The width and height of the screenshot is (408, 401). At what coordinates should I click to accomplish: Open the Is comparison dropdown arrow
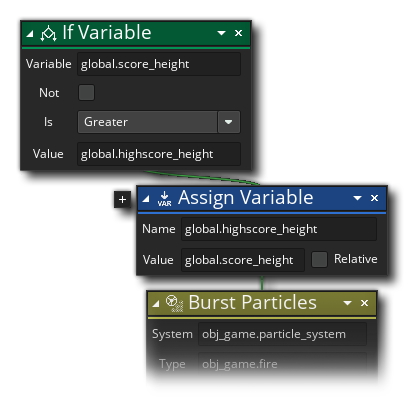(x=228, y=122)
